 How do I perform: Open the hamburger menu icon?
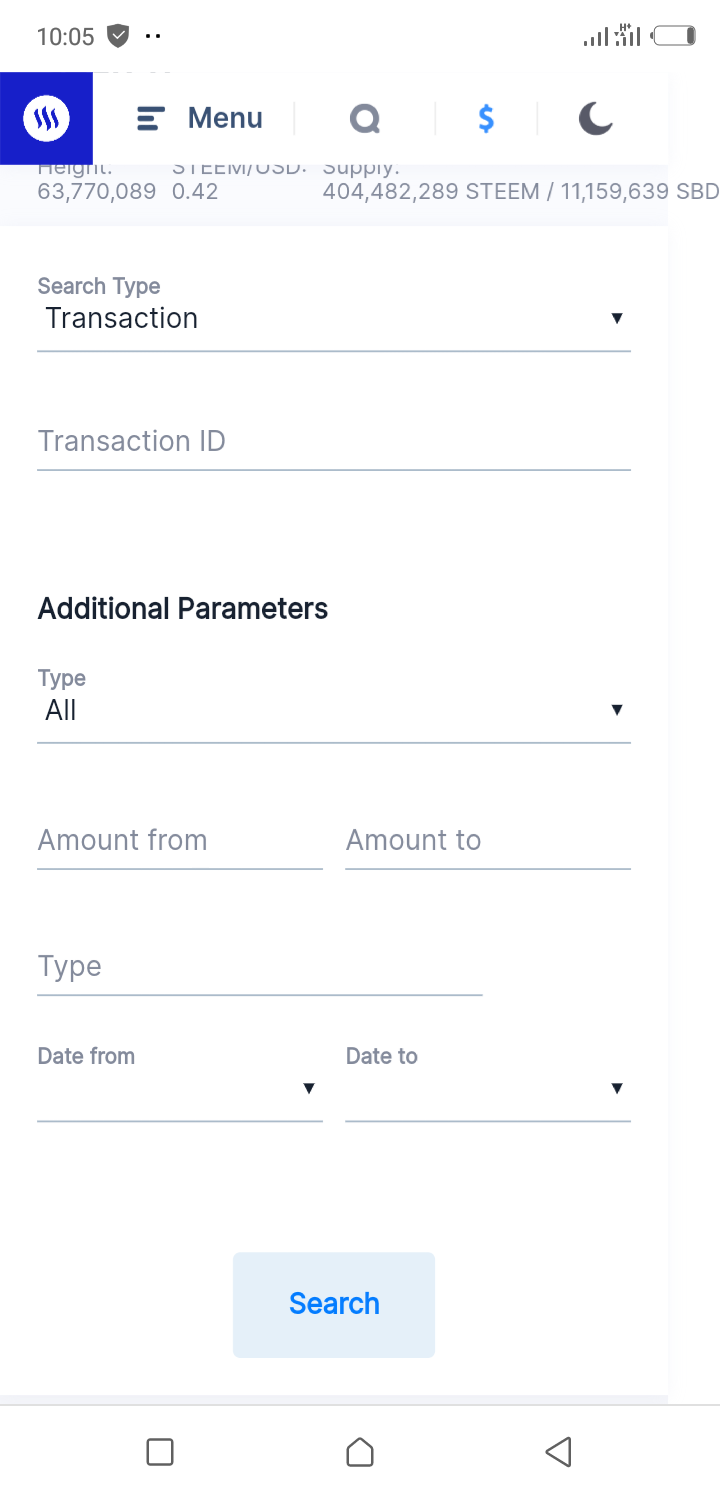(x=150, y=119)
